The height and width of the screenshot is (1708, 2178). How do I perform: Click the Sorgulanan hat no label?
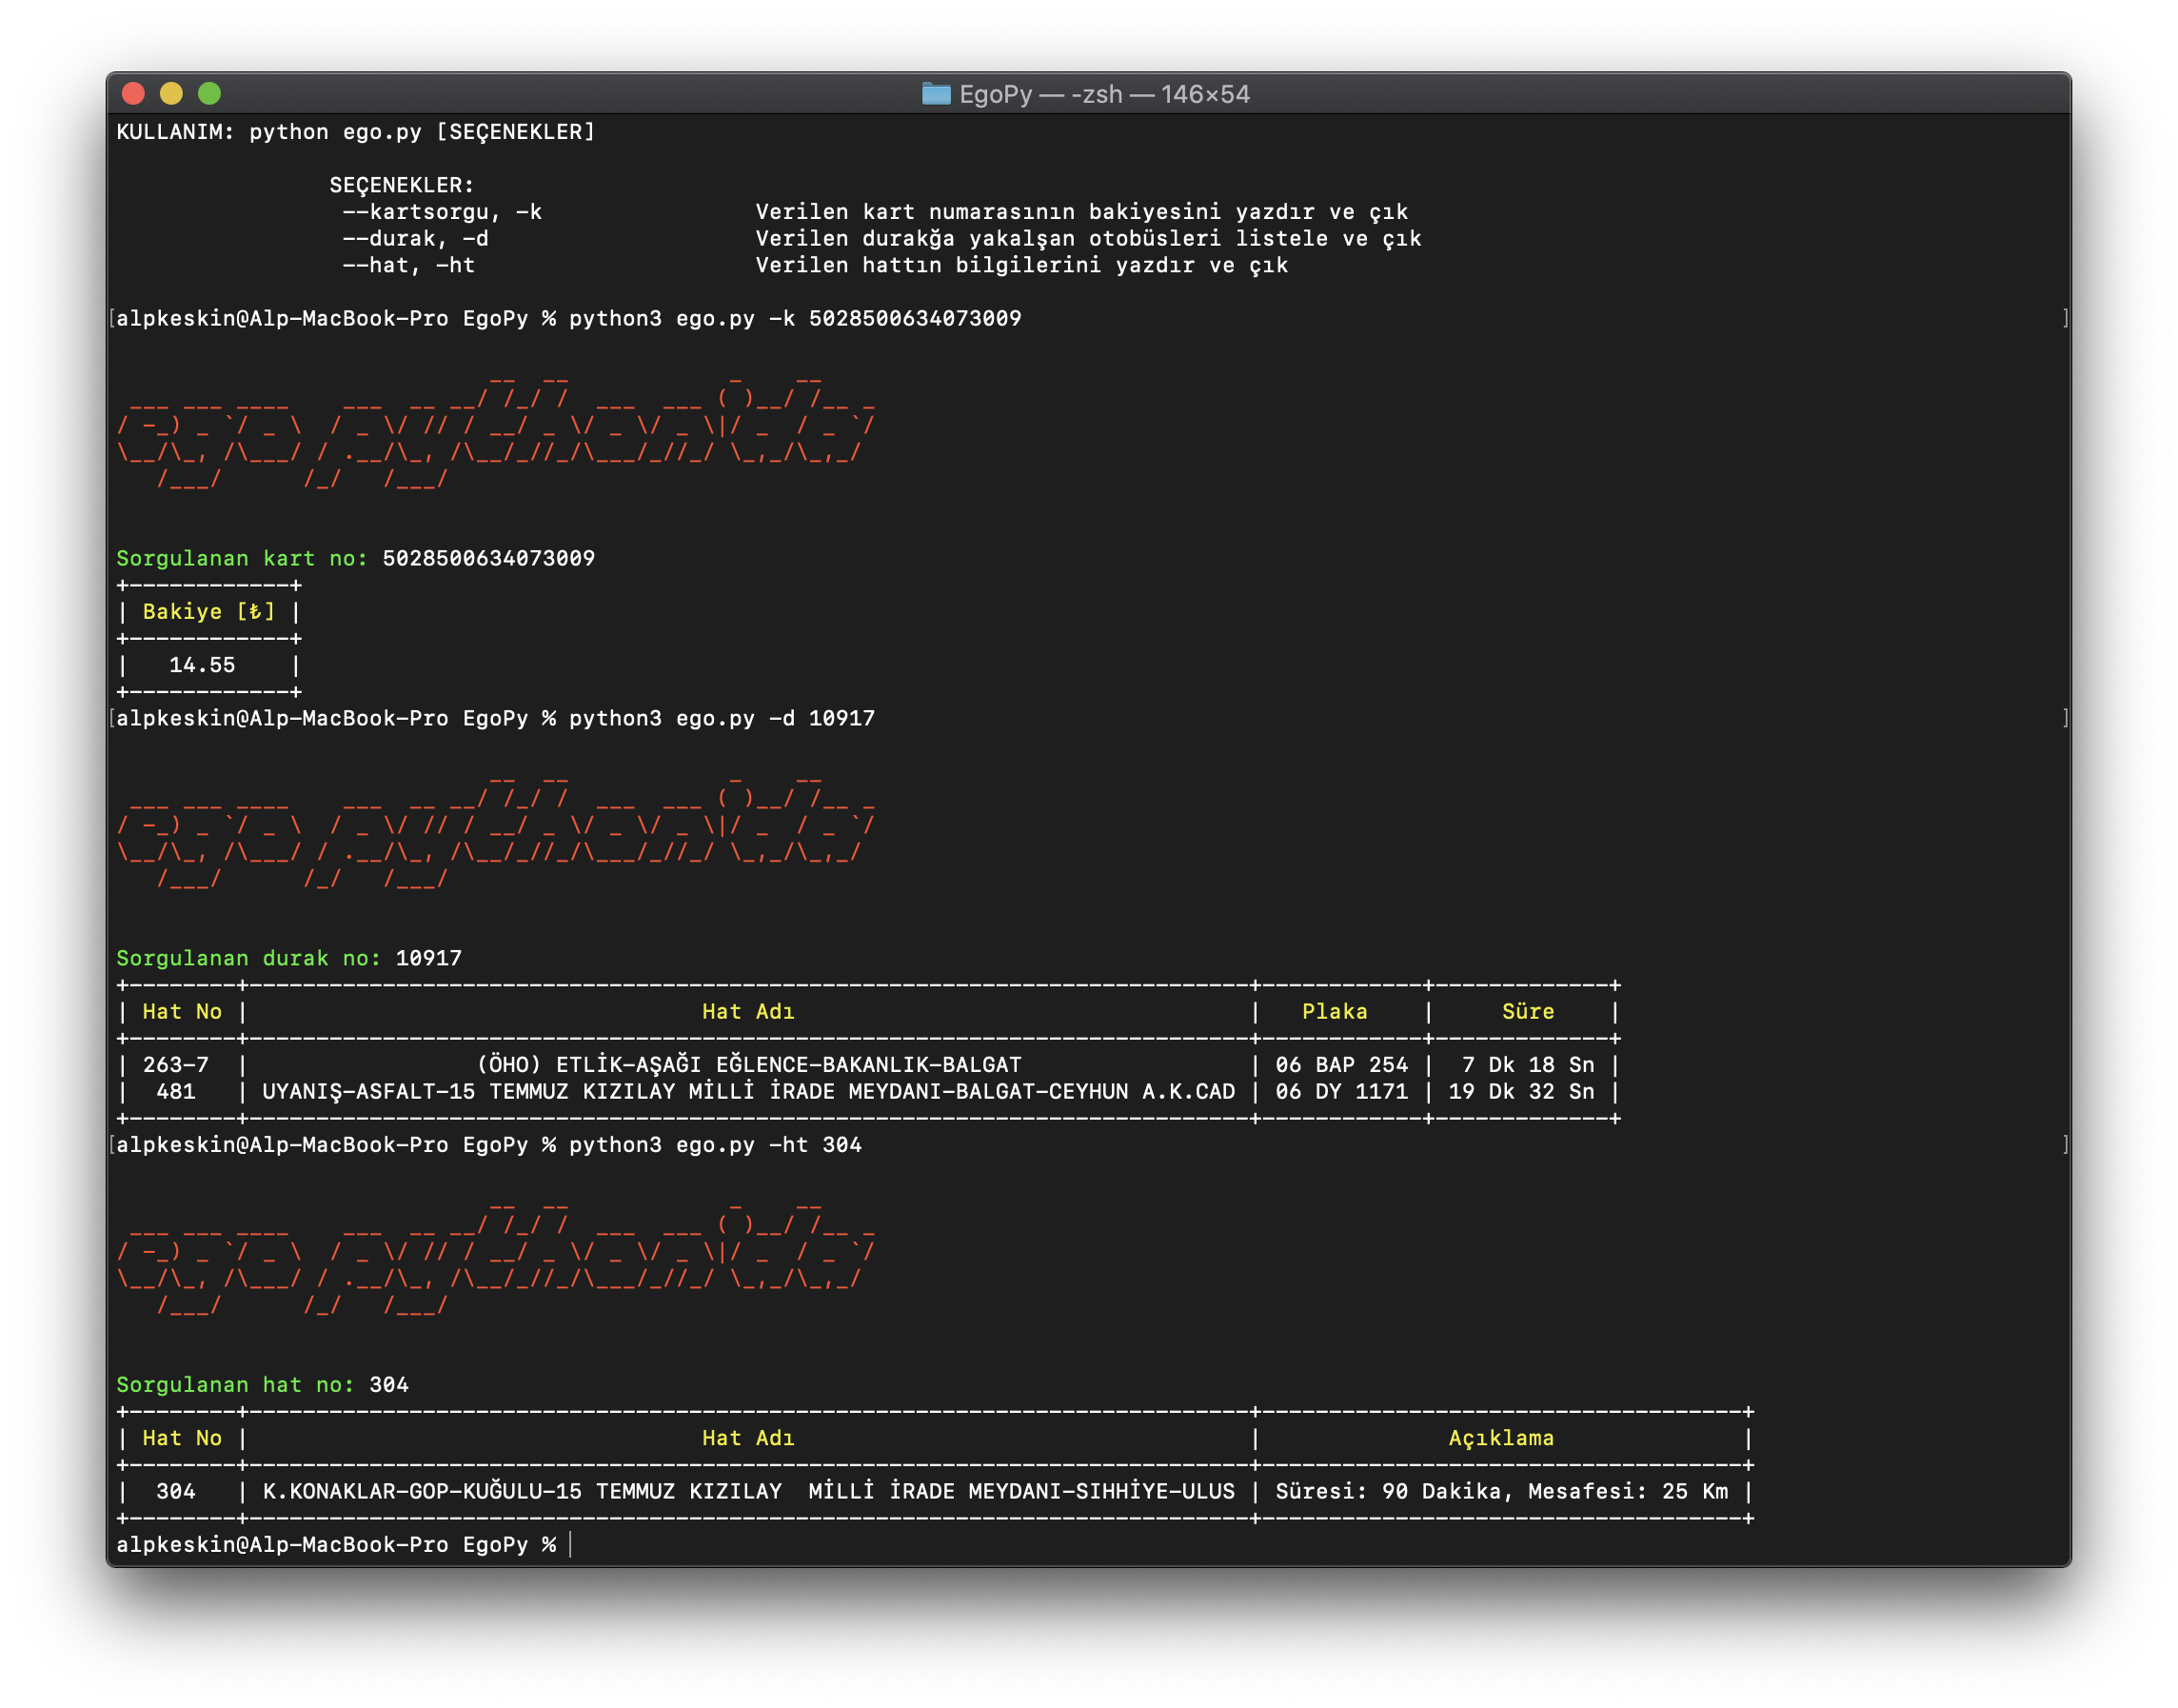click(x=235, y=1385)
